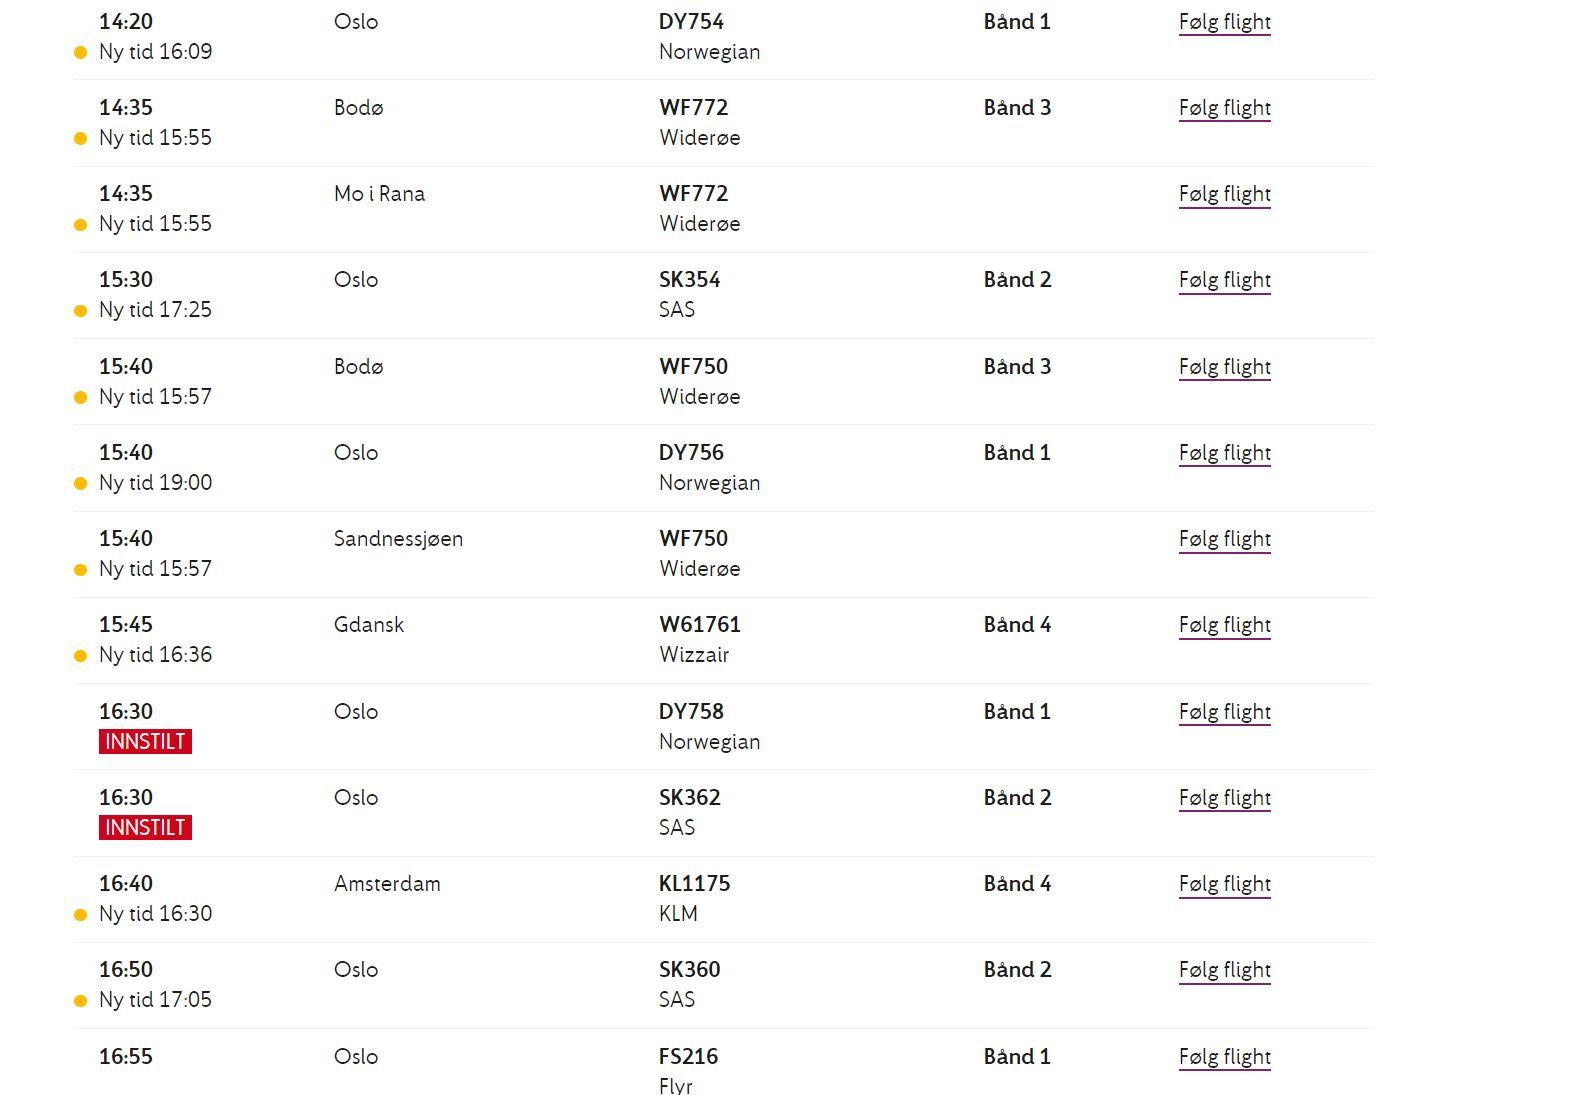This screenshot has width=1590, height=1095.
Task: Click 'Følg flight' for cancelled DY758
Action: pos(1224,712)
